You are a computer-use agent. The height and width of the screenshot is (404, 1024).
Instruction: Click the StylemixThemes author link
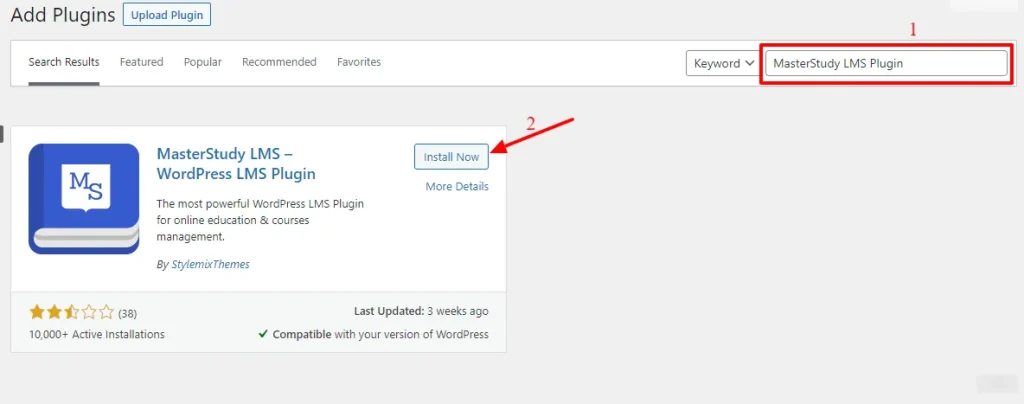point(210,264)
